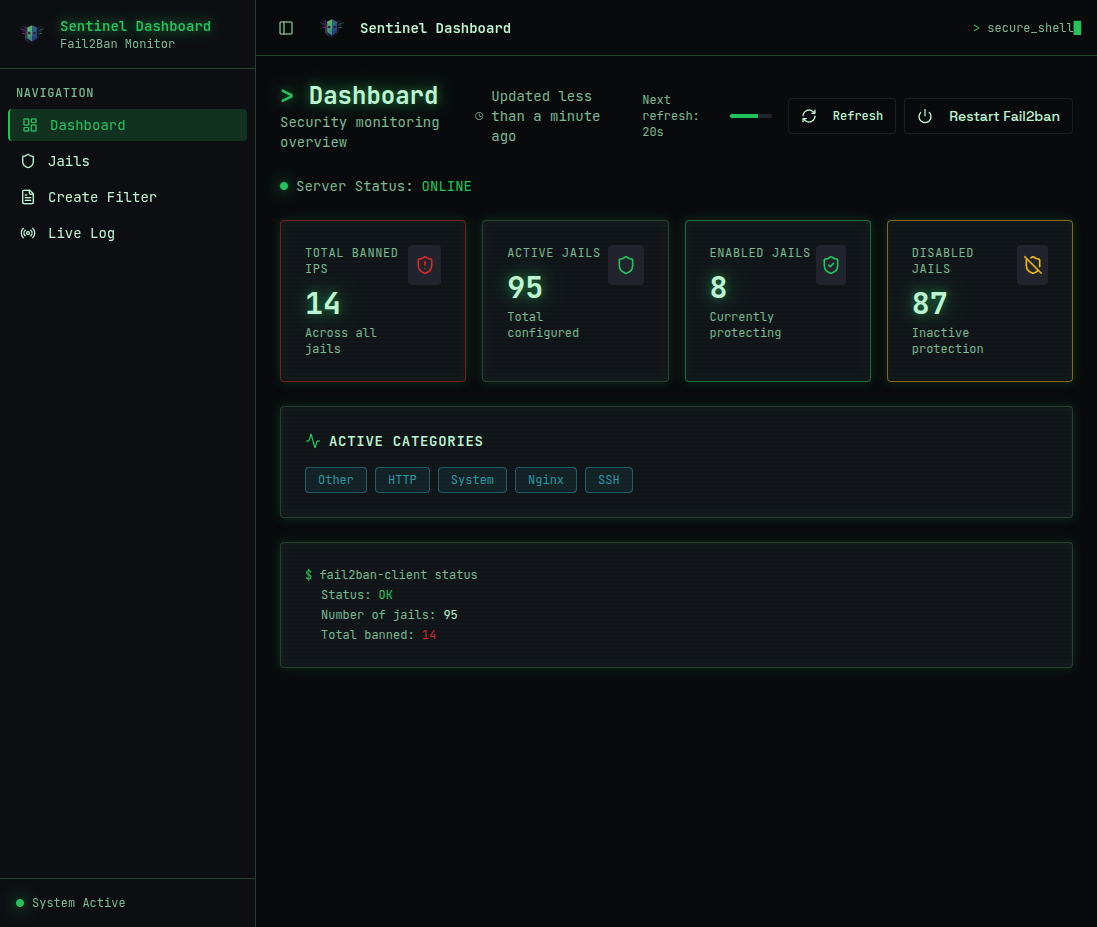Click the pulse icon beside Active Categories
Screen dimensions: 1097x927
pyautogui.click(x=312, y=440)
